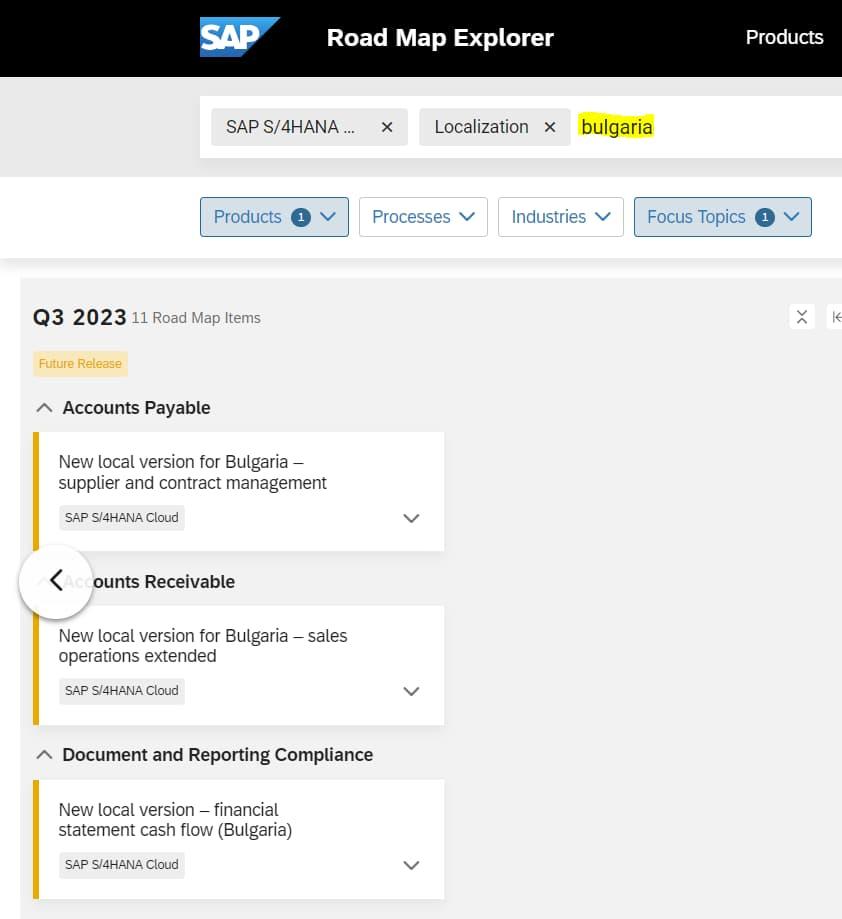Screen dimensions: 842x919
Task: Remove the Localization filter chip
Action: (x=549, y=127)
